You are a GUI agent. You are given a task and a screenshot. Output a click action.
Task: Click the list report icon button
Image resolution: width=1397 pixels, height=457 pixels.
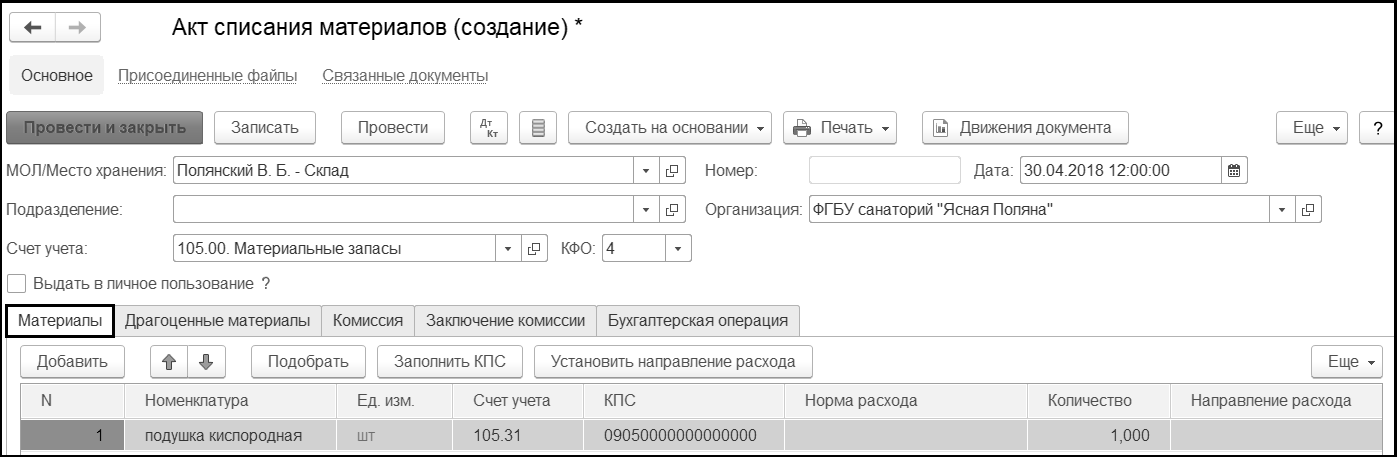coord(538,128)
